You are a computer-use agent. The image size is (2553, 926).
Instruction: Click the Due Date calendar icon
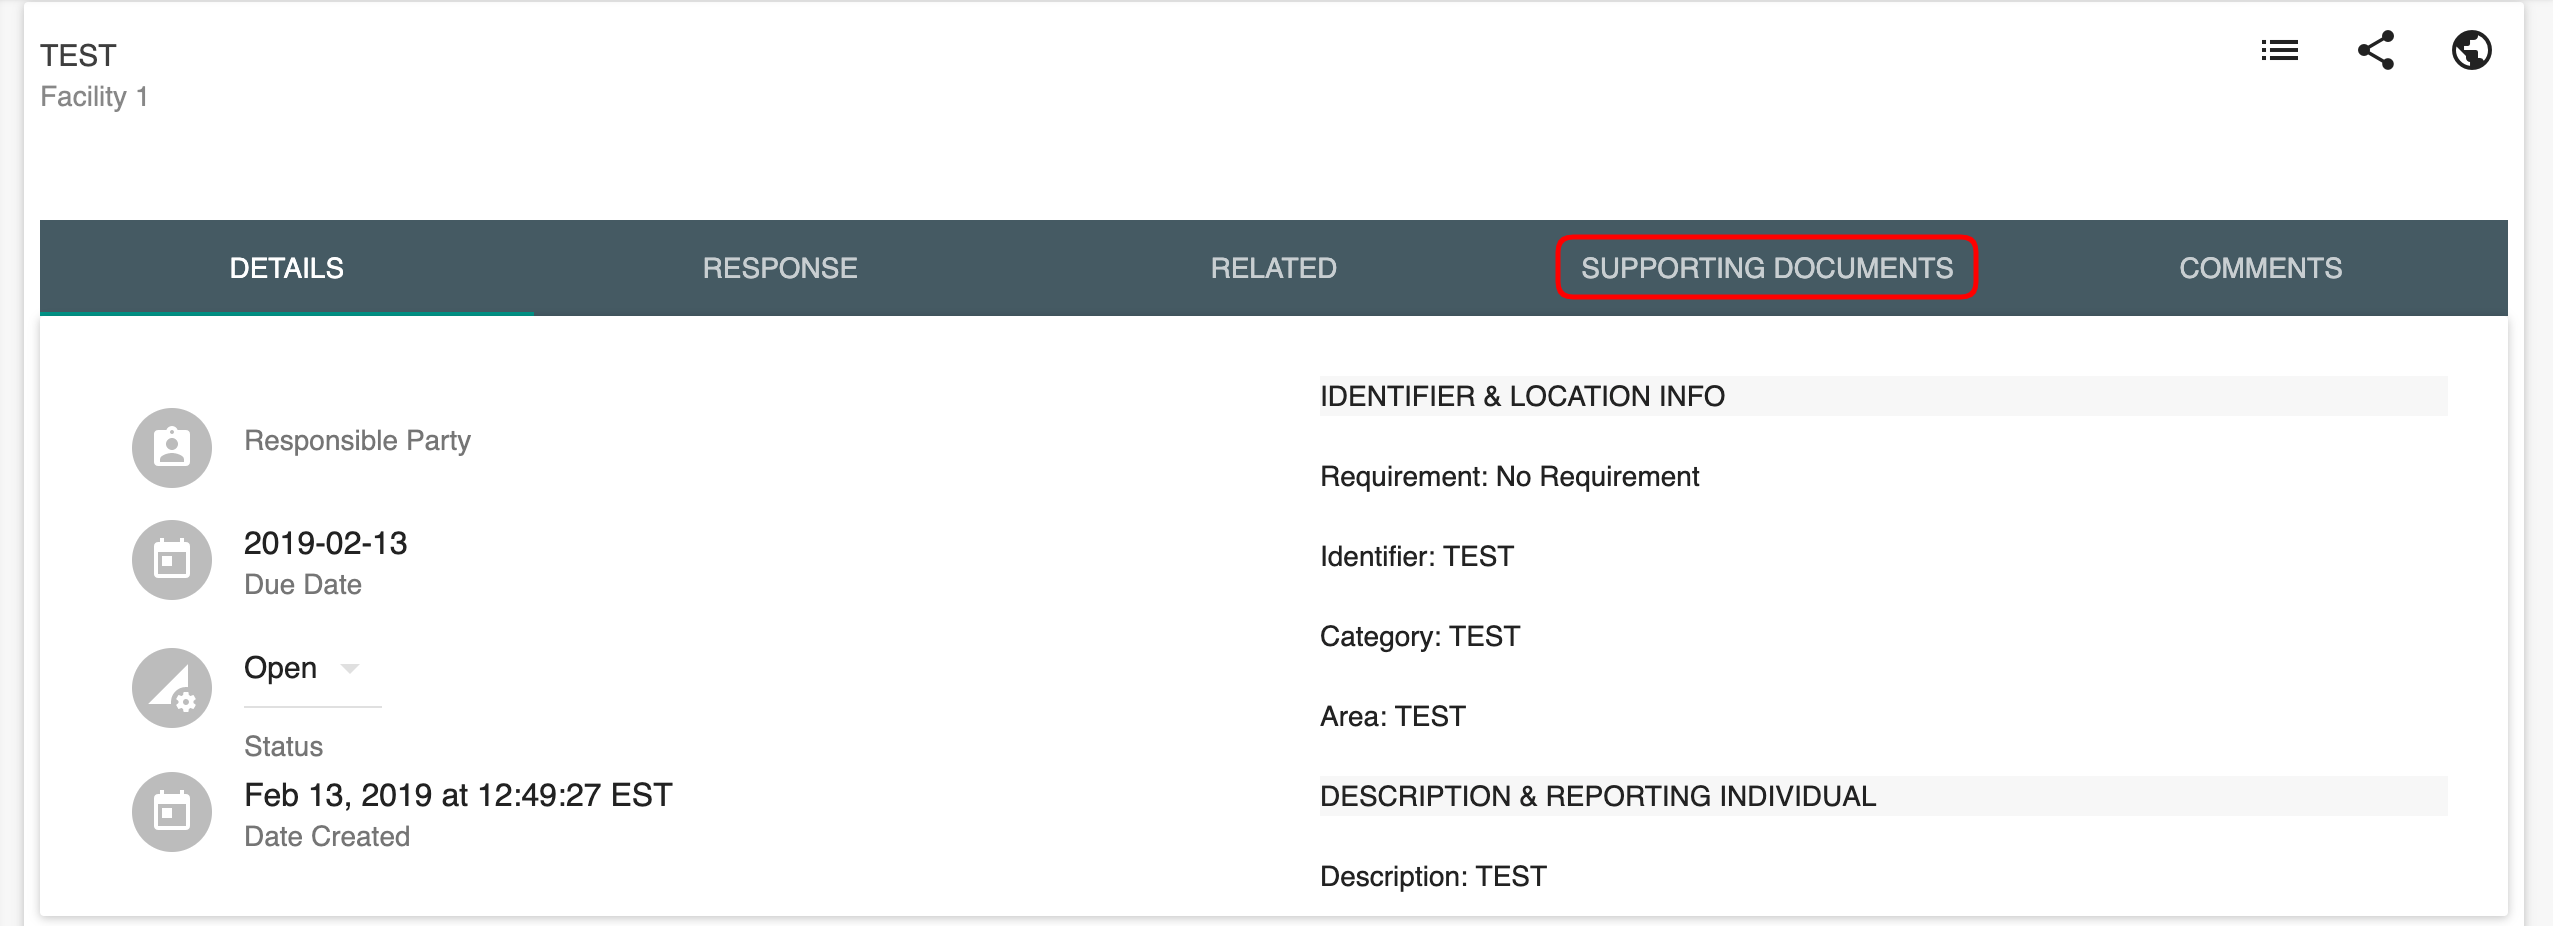click(172, 560)
